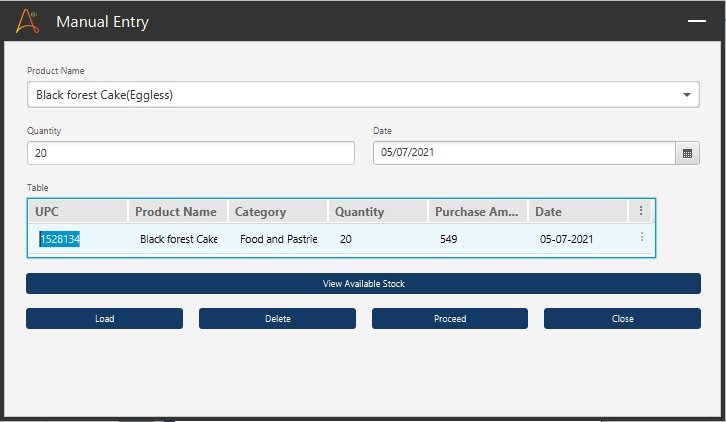The height and width of the screenshot is (422, 726).
Task: Open table header column options menu
Action: pos(641,211)
